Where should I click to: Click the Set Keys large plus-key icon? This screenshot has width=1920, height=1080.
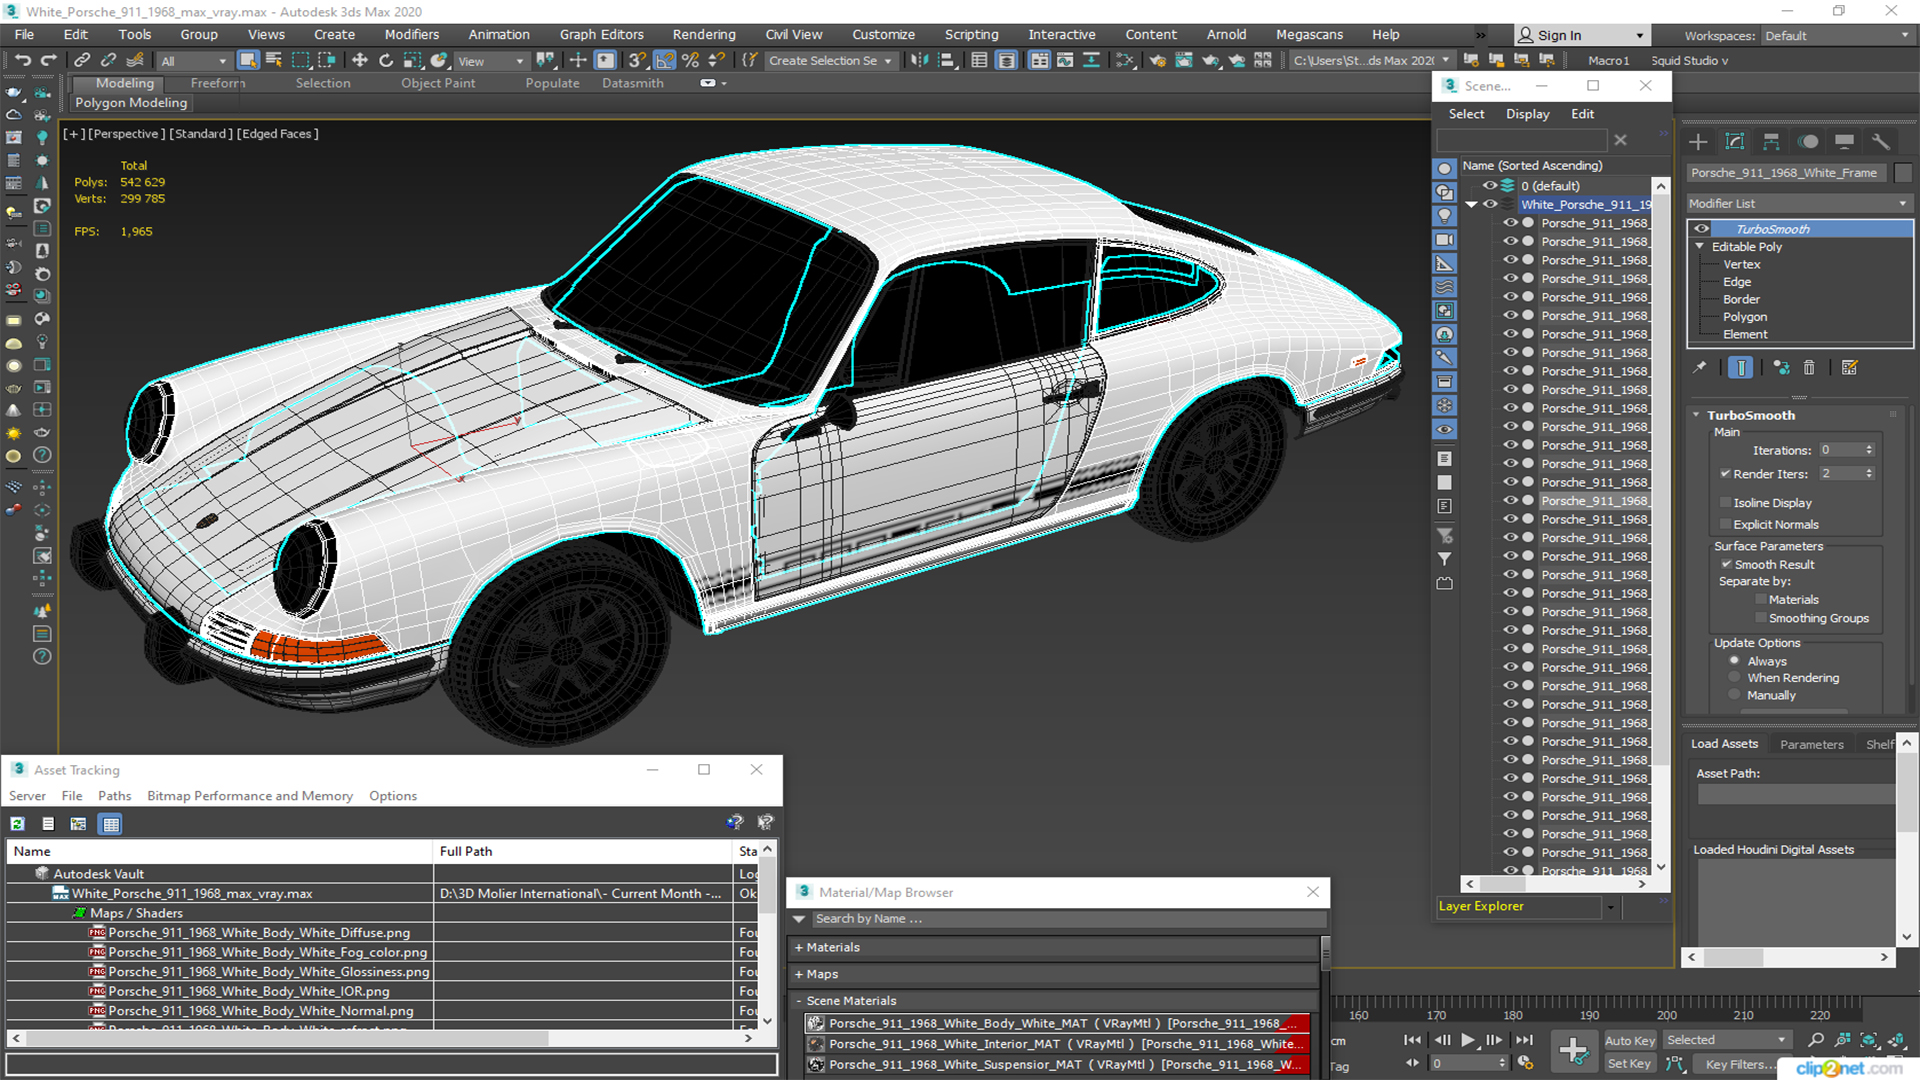[1573, 1050]
